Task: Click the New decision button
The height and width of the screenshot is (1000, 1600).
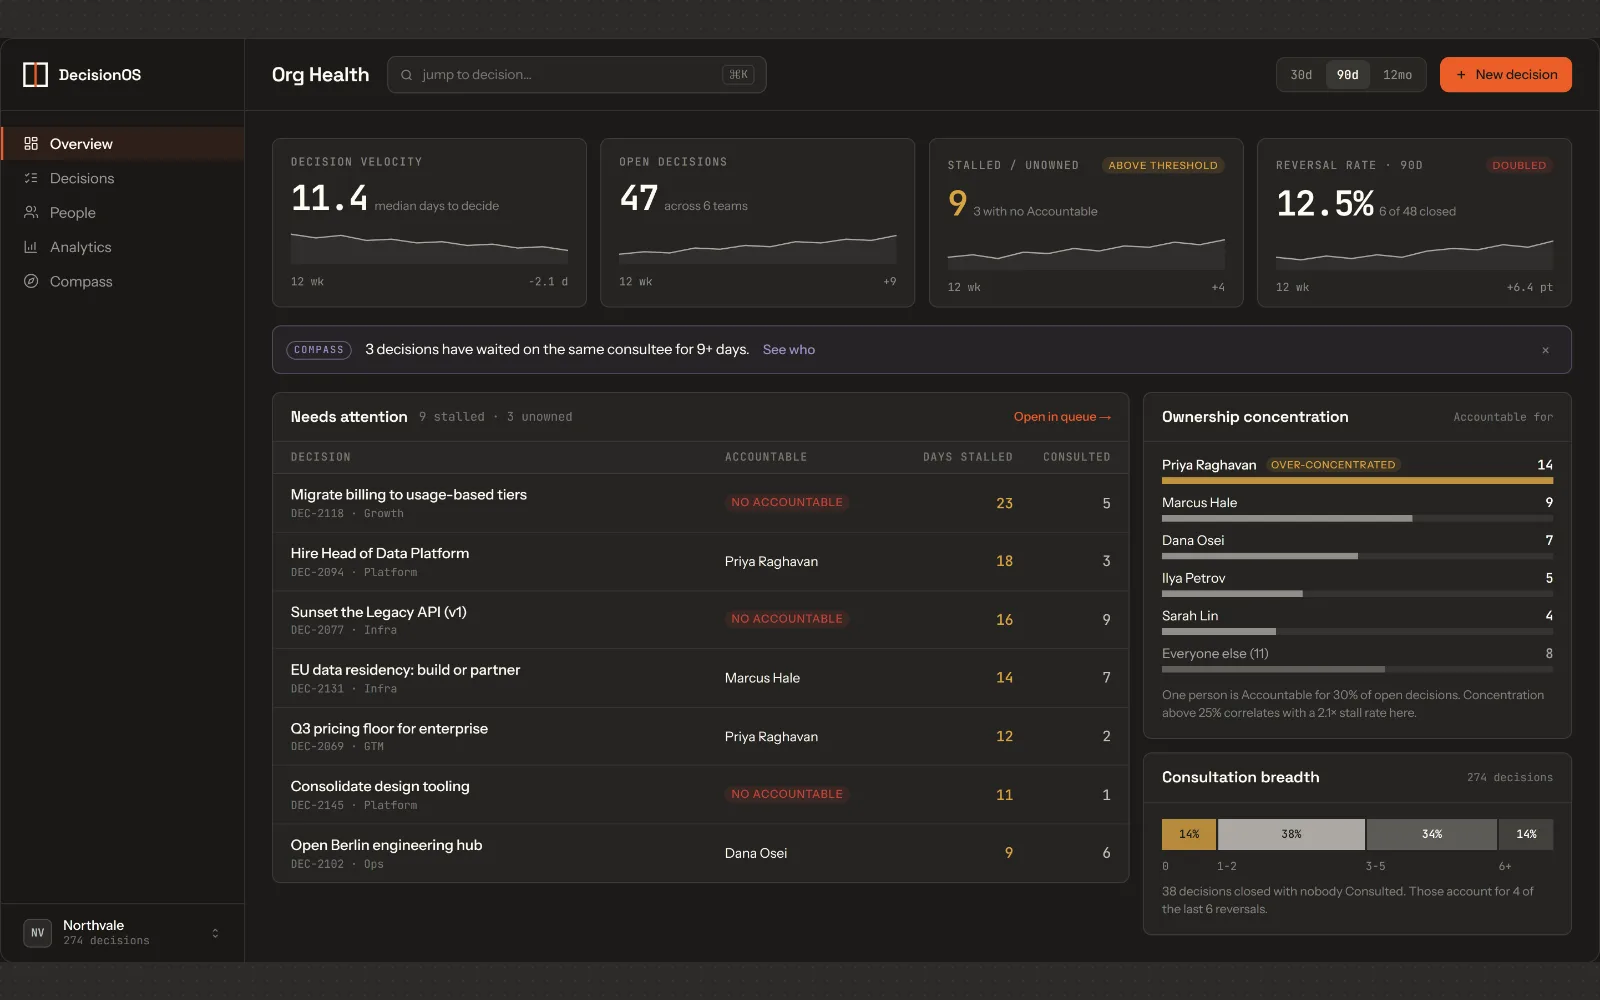Action: click(x=1506, y=75)
